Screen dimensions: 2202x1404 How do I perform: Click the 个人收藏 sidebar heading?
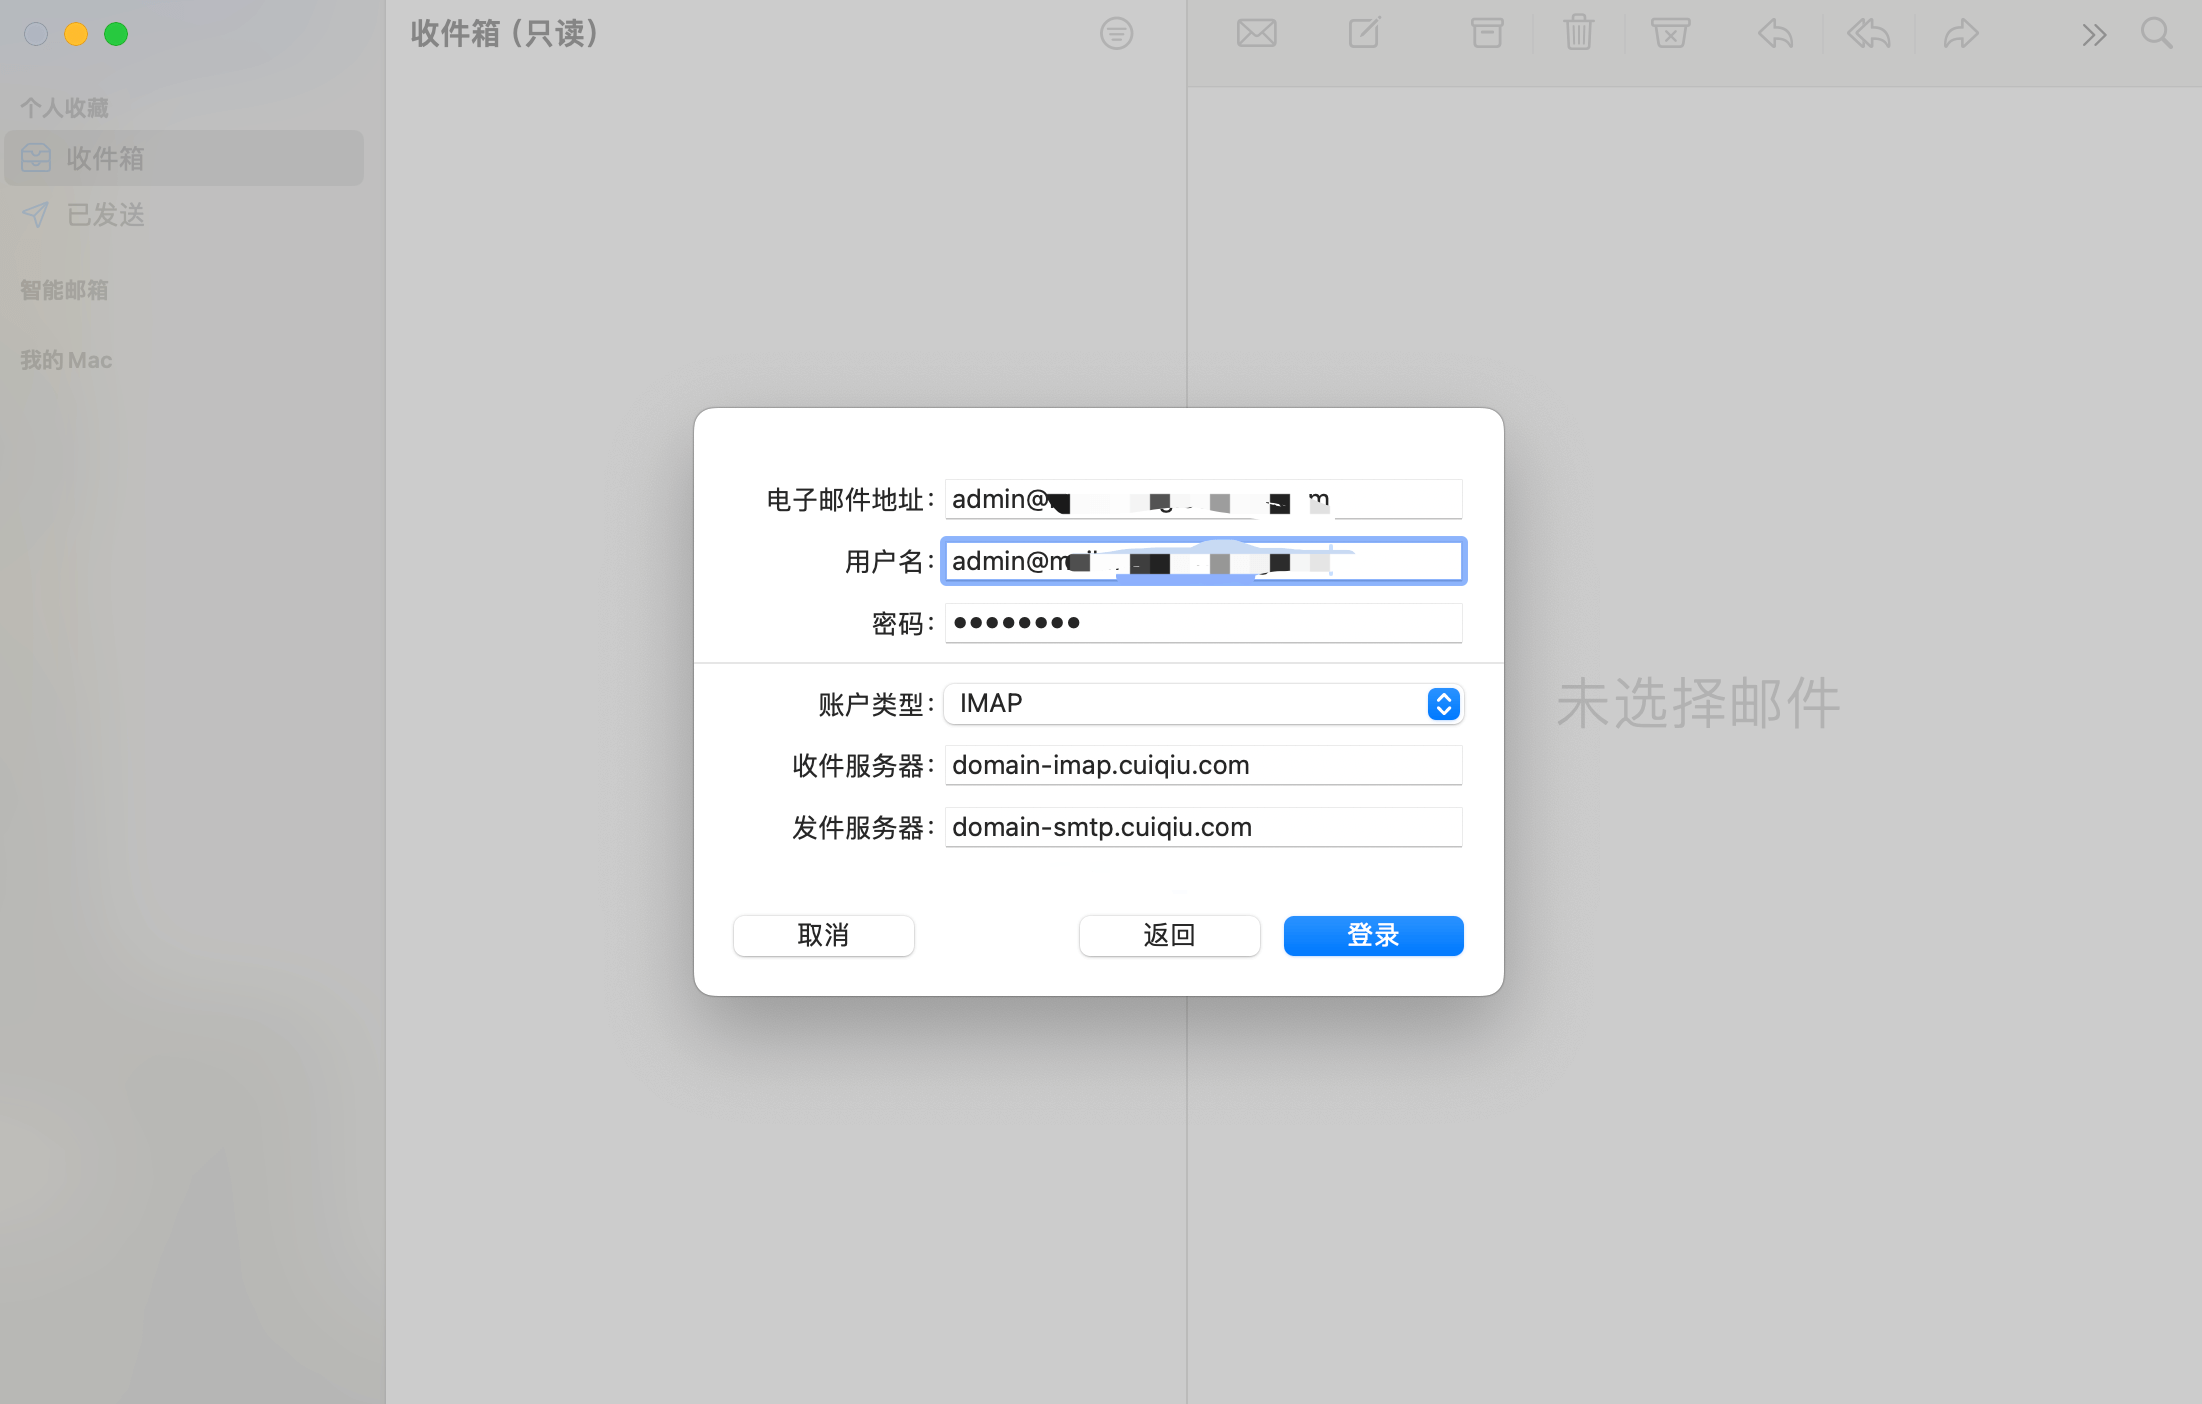pos(64,107)
